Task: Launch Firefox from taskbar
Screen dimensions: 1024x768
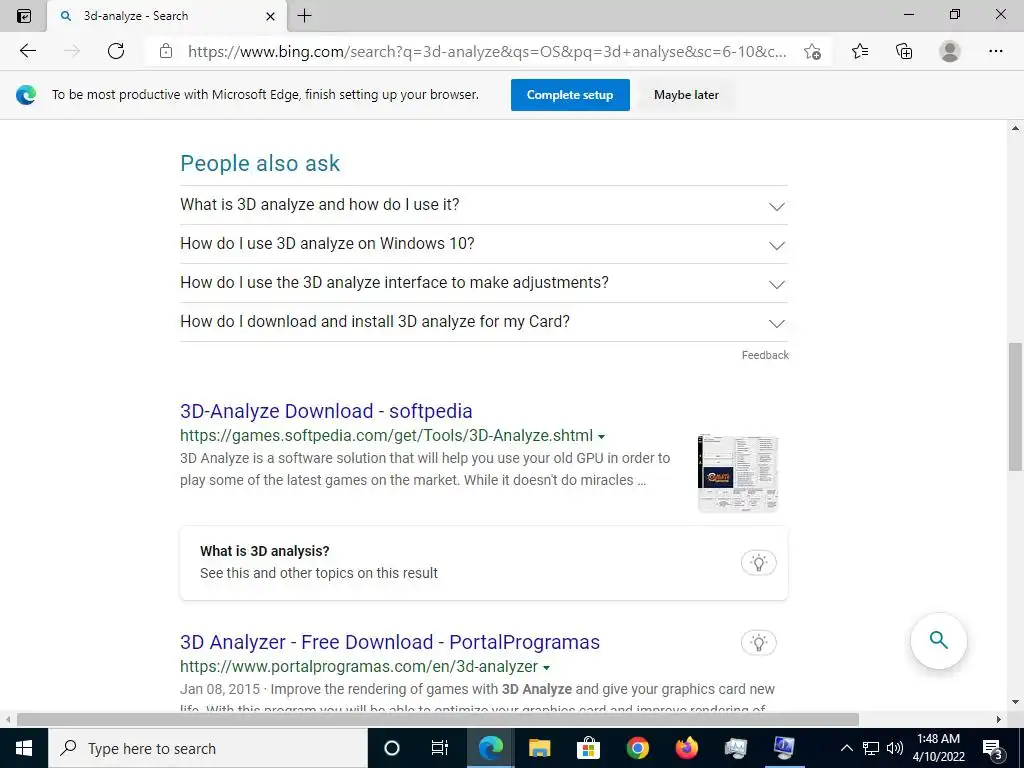Action: [x=686, y=748]
